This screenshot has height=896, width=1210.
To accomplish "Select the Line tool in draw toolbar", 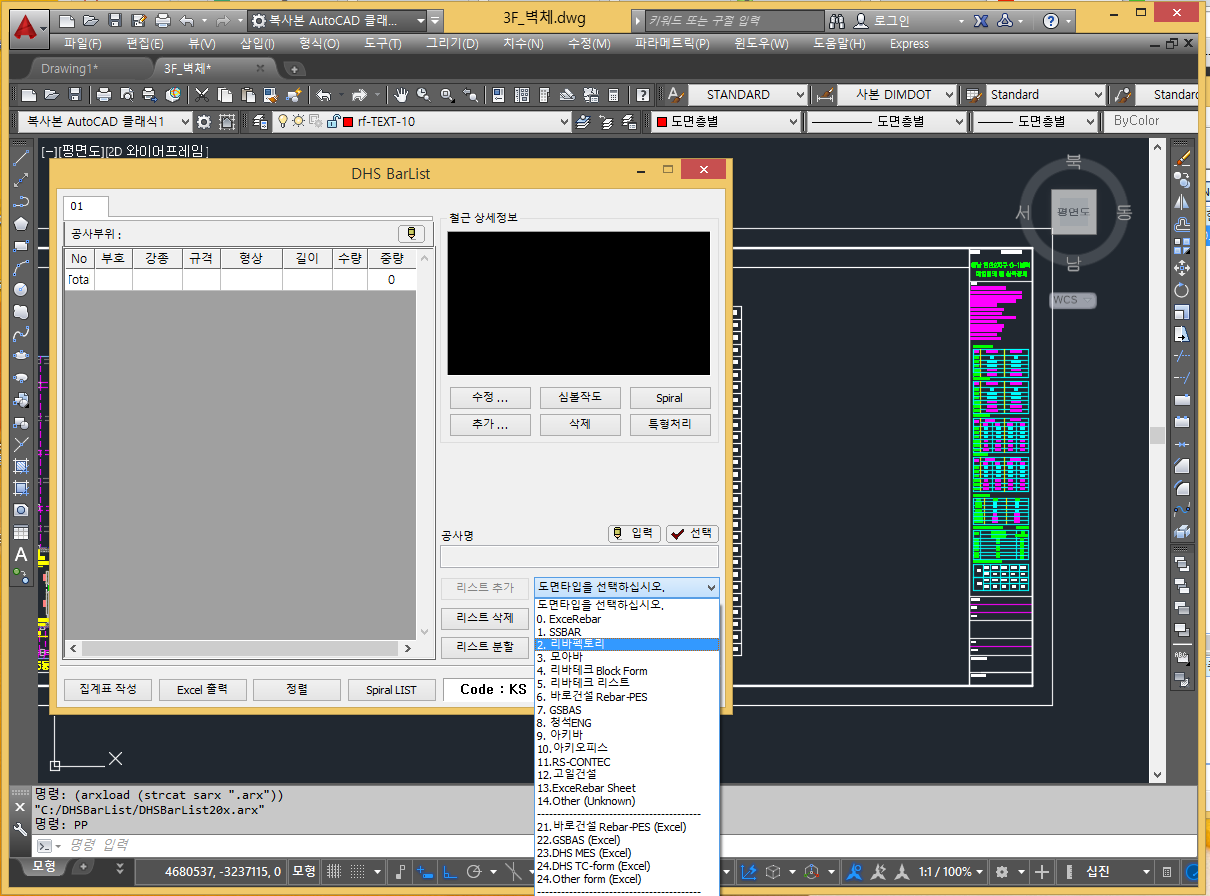I will (x=21, y=157).
